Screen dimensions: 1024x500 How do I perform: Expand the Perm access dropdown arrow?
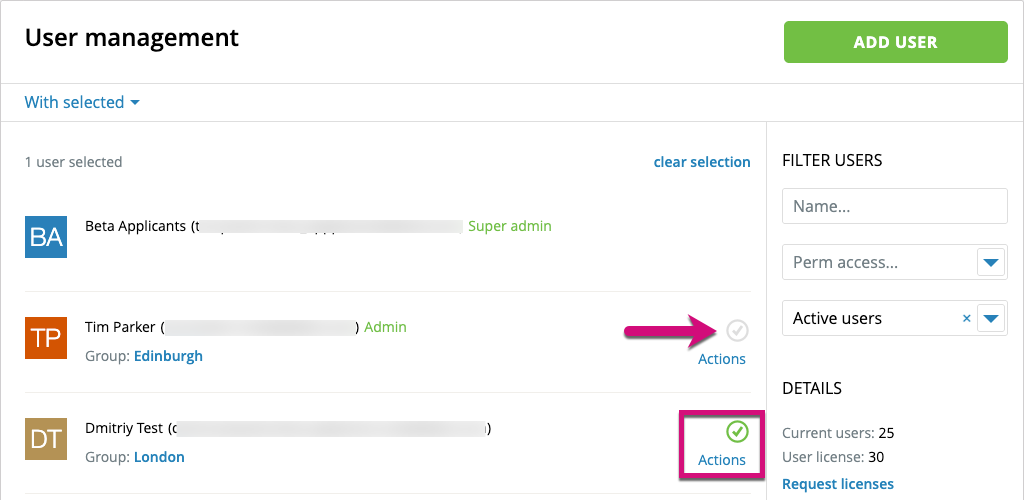pyautogui.click(x=991, y=263)
